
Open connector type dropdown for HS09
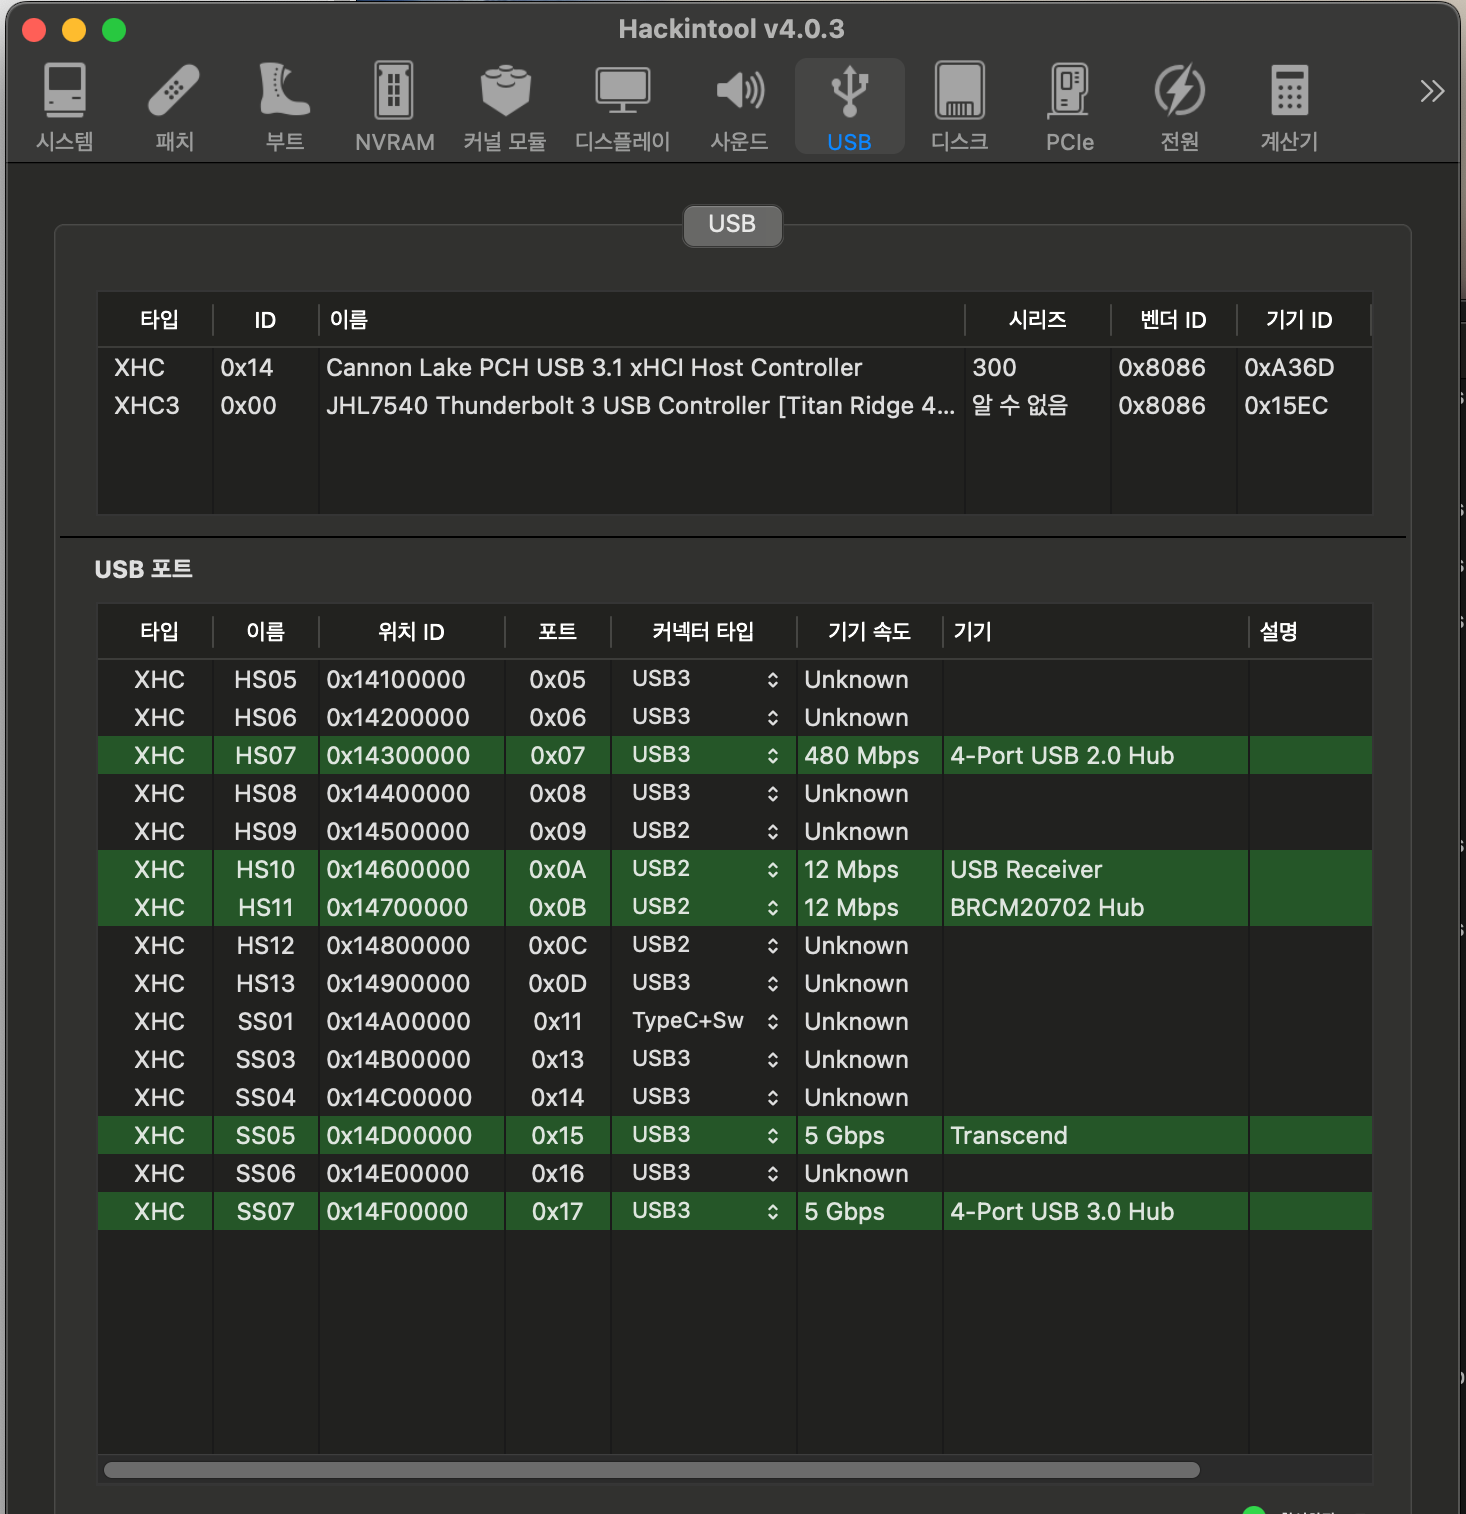704,831
